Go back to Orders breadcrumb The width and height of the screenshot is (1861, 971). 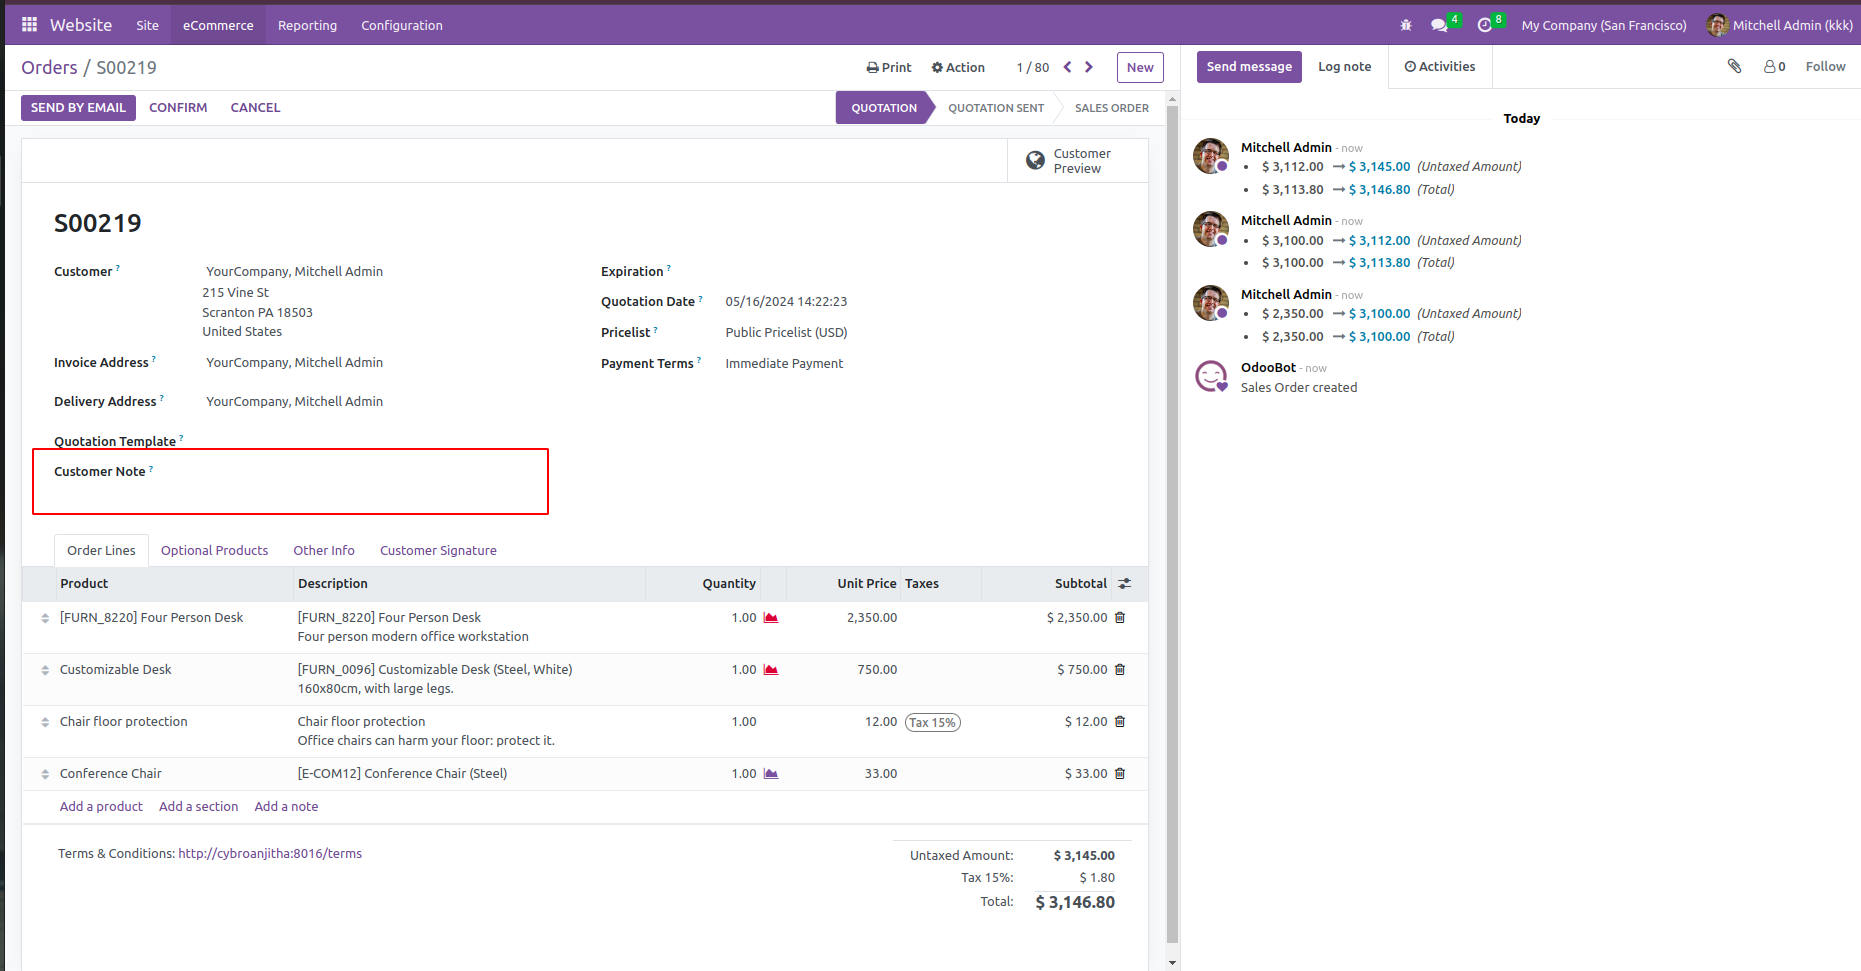49,68
